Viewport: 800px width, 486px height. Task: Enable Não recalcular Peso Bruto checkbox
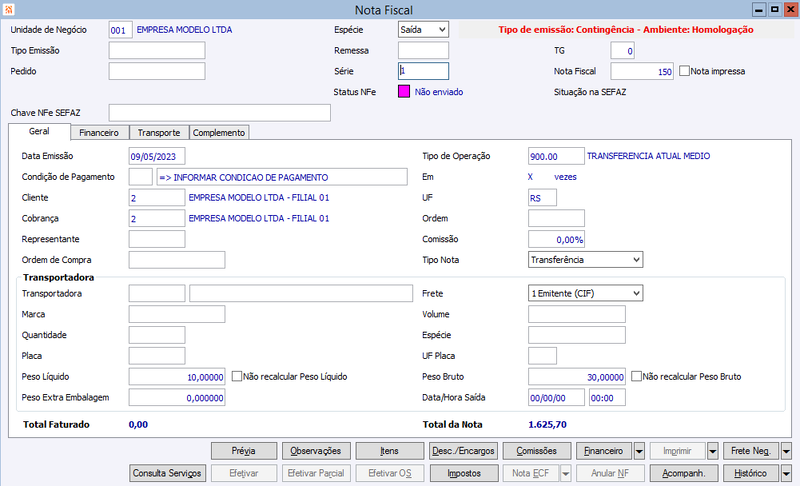pyautogui.click(x=636, y=376)
